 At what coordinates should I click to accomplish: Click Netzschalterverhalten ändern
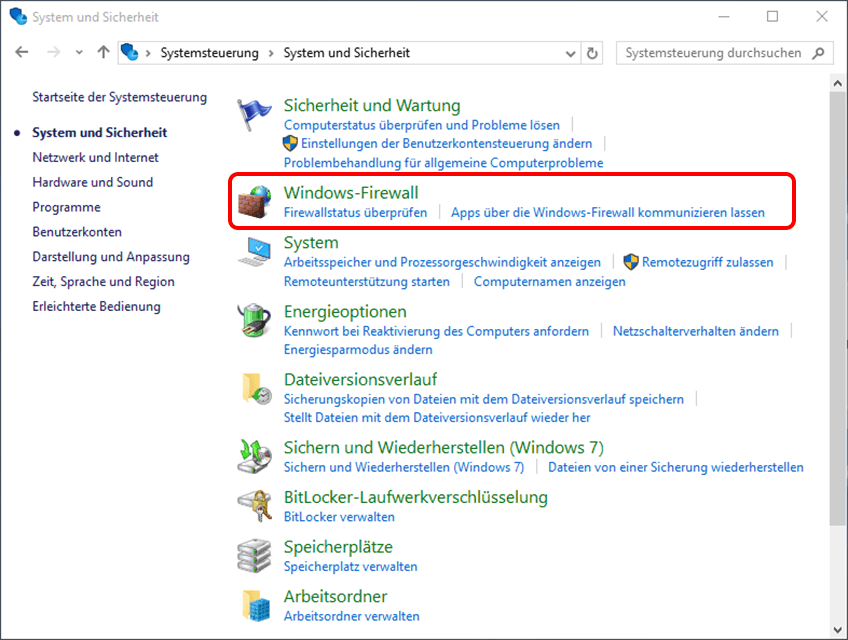[x=695, y=331]
